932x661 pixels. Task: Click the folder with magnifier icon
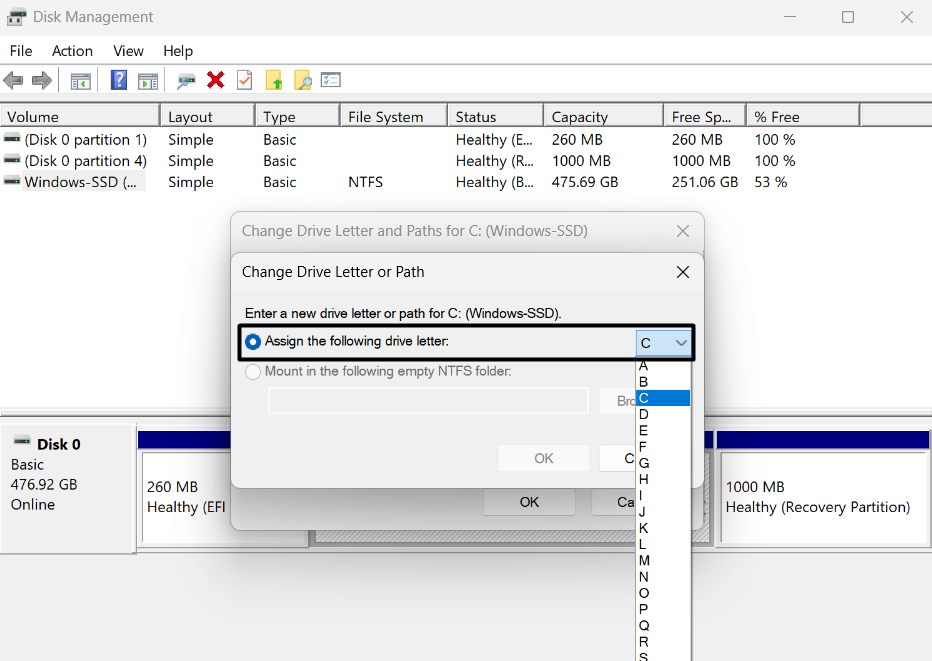click(x=302, y=80)
